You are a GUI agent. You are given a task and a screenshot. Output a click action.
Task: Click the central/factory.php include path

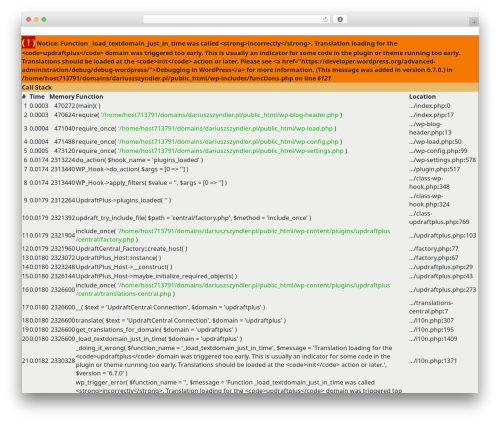click(233, 235)
